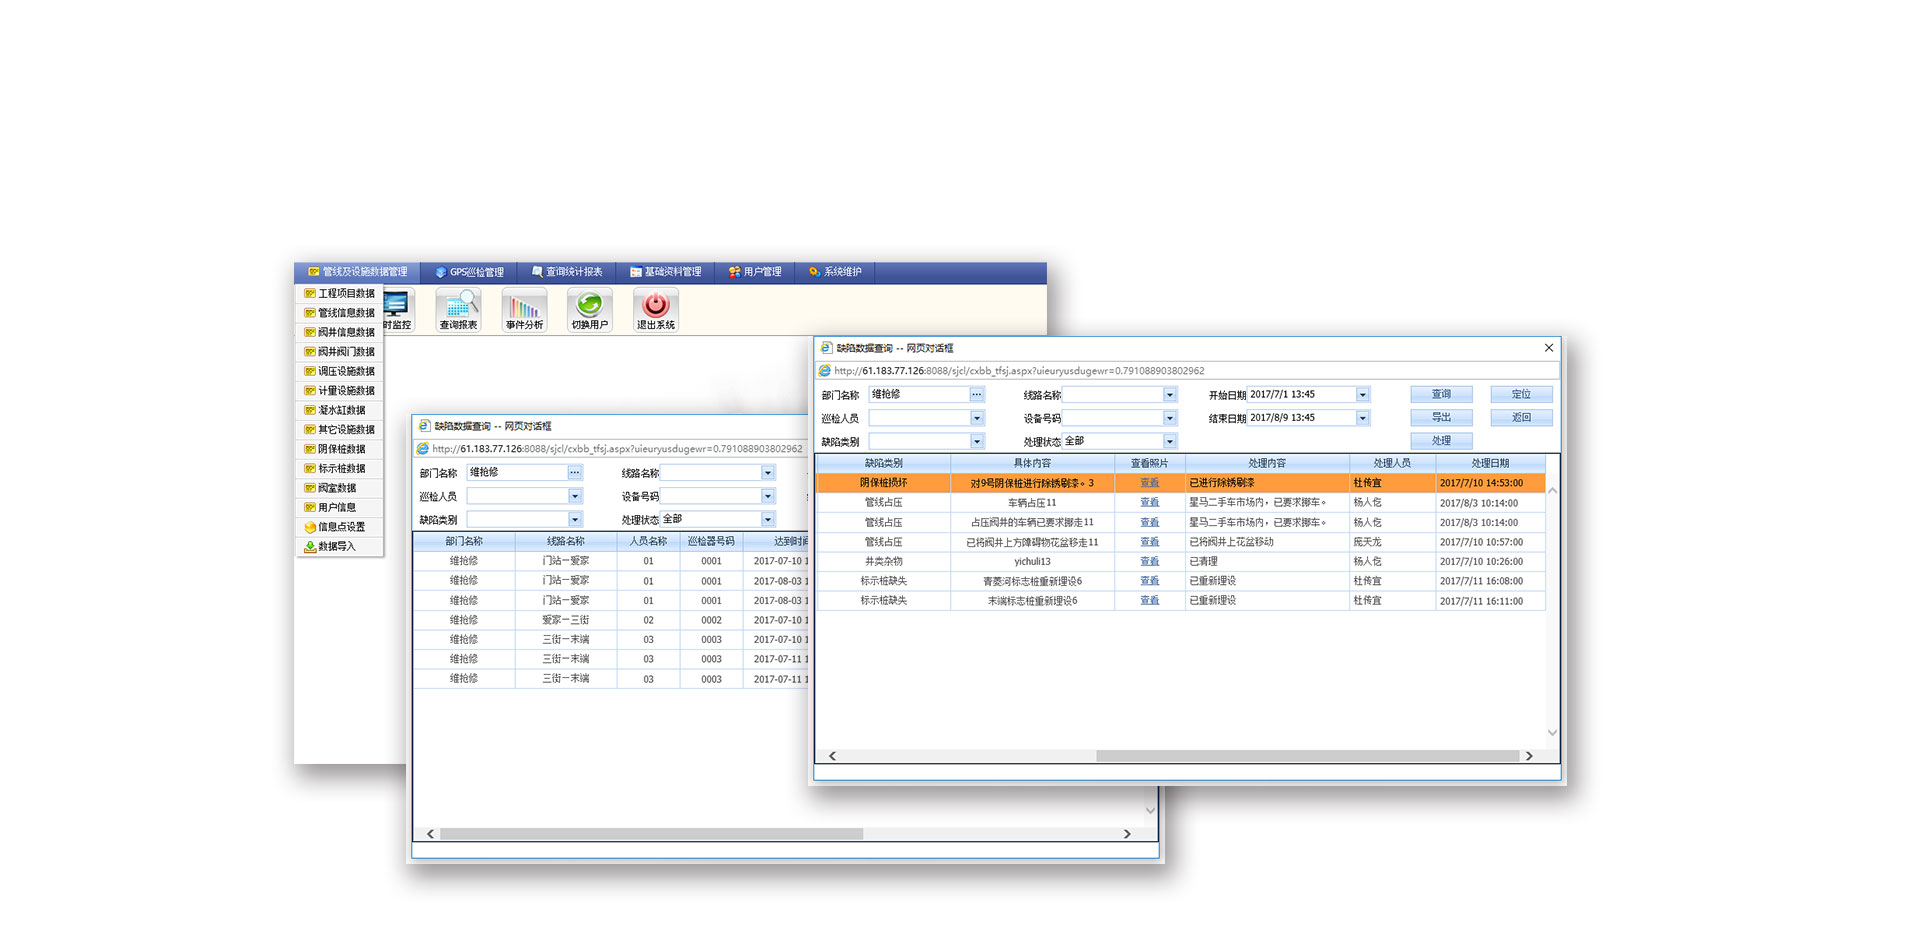
Task: Click the 查询报表 toolbar icon
Action: (x=458, y=309)
